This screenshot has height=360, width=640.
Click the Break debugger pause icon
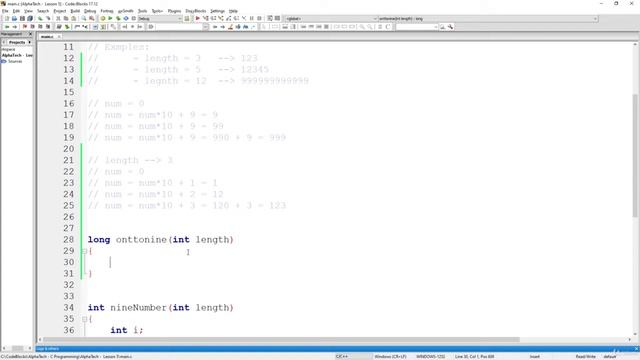pyautogui.click(x=251, y=18)
